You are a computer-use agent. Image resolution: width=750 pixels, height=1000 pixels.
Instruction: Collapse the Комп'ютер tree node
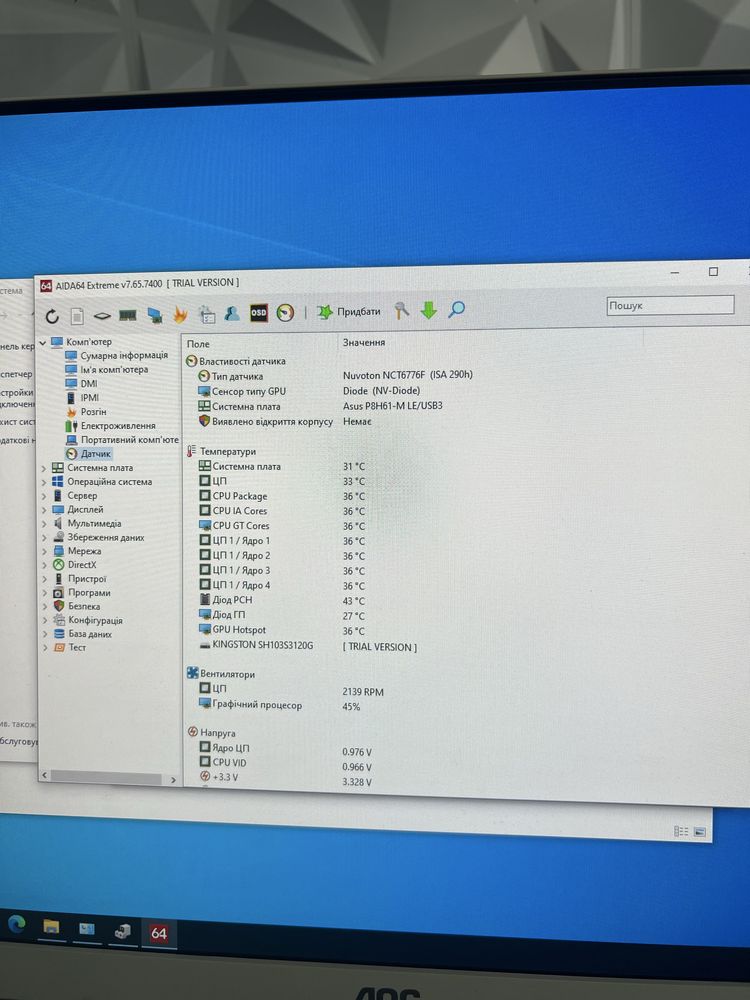(x=43, y=342)
